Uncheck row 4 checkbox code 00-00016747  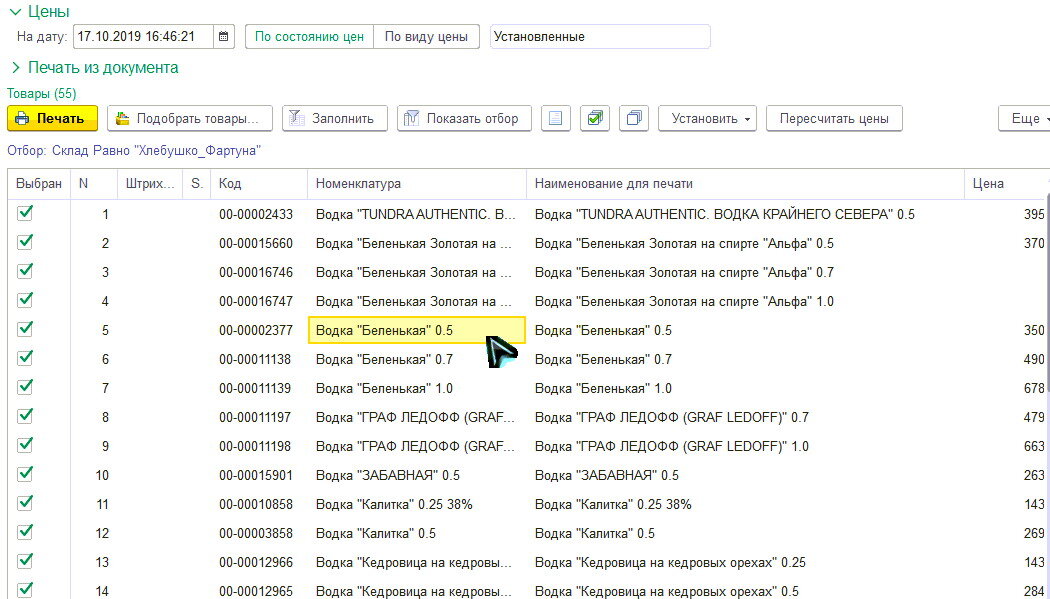[x=25, y=301]
